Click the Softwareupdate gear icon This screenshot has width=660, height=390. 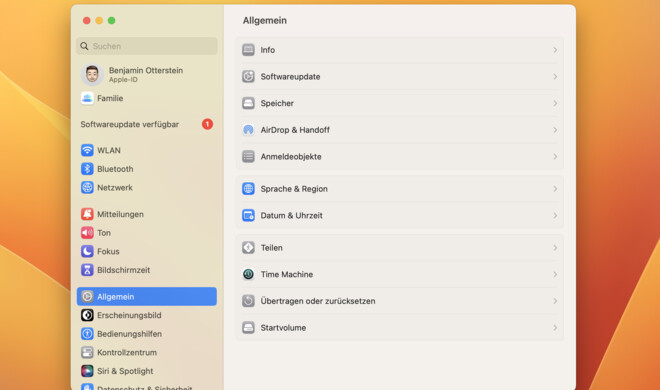[248, 77]
